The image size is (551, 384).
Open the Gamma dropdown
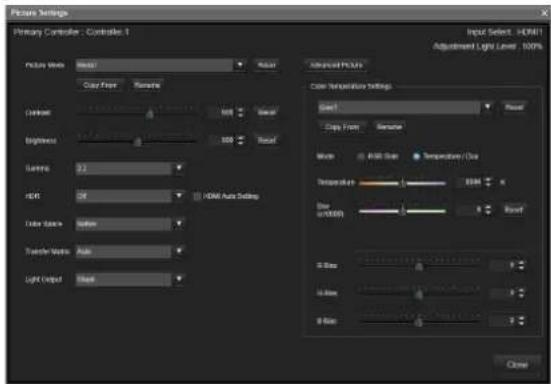tap(130, 168)
